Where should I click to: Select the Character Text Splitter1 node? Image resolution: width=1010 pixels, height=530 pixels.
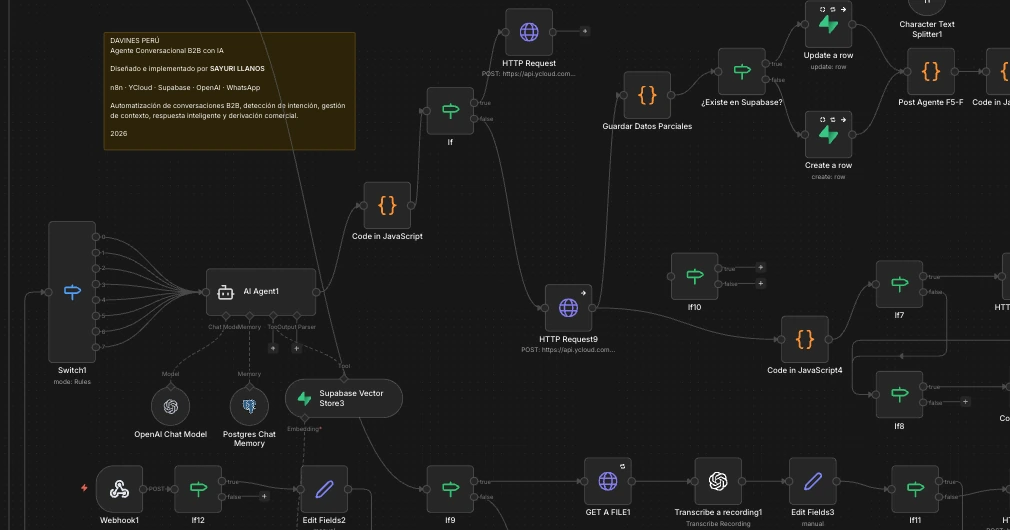tap(927, 6)
